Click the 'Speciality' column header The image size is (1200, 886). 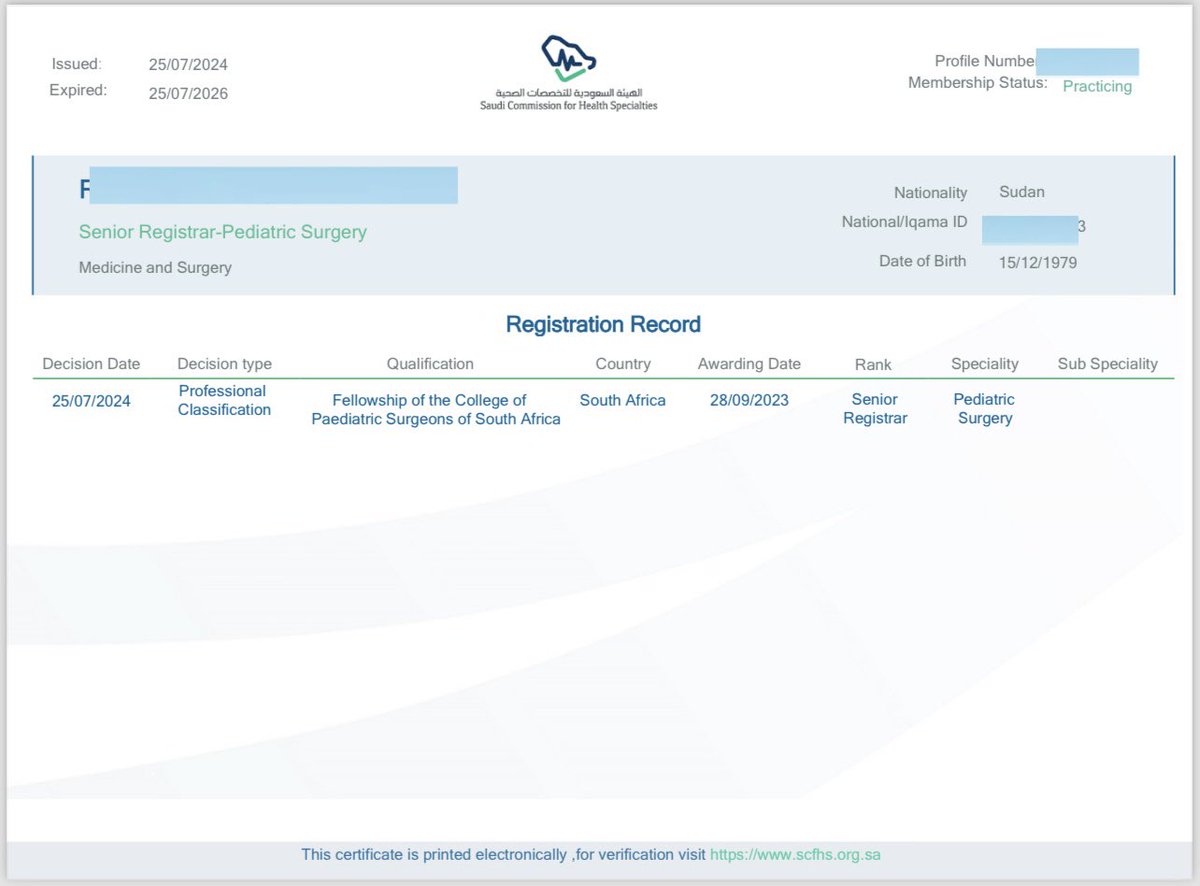[985, 364]
